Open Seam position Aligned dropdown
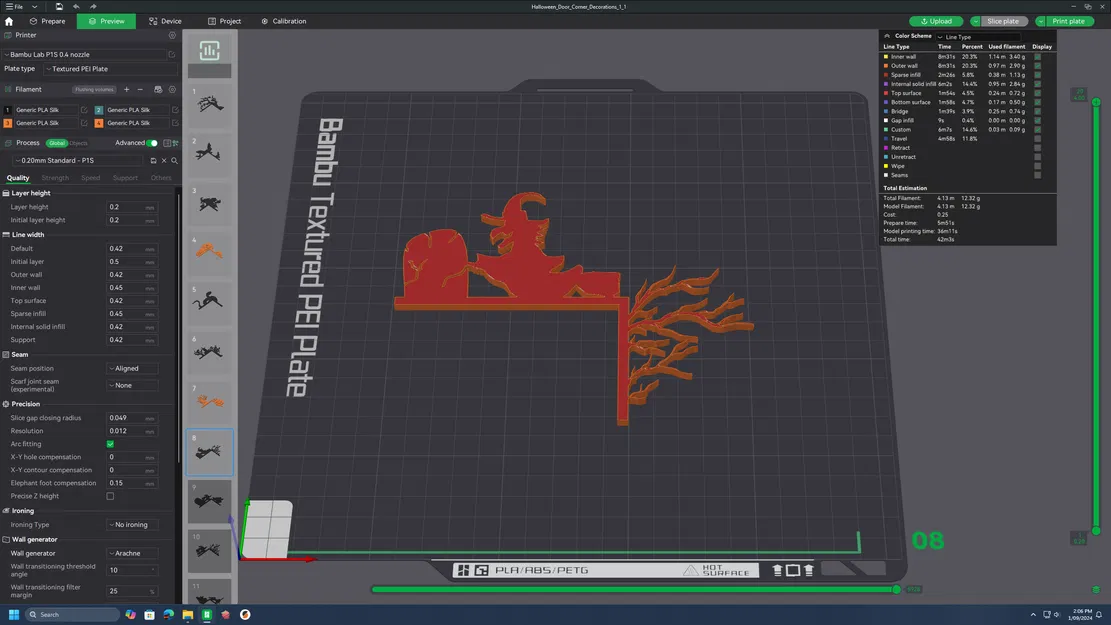This screenshot has height=625, width=1111. point(132,368)
